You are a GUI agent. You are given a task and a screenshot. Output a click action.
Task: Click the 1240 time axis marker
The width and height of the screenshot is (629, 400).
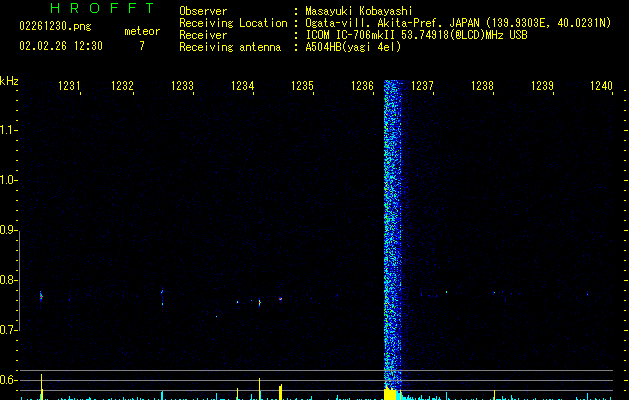(601, 85)
